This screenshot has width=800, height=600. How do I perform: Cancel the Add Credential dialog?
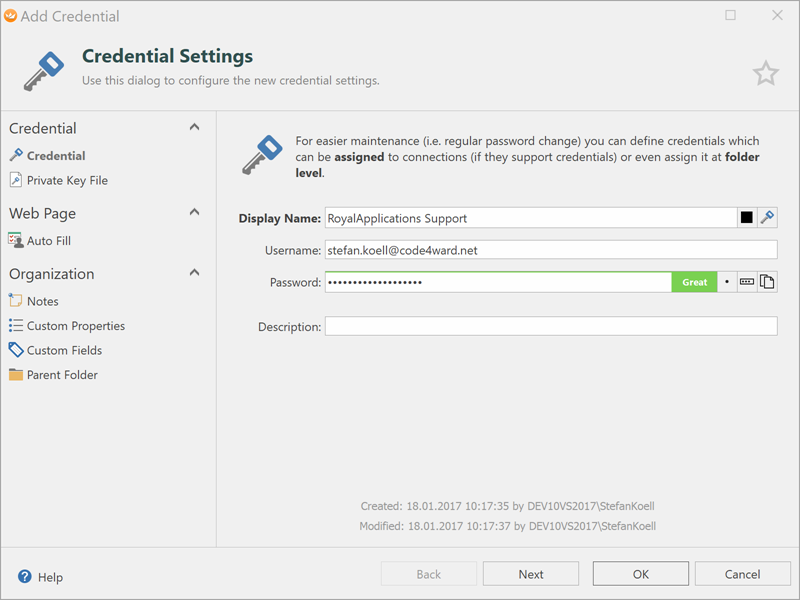pos(742,574)
